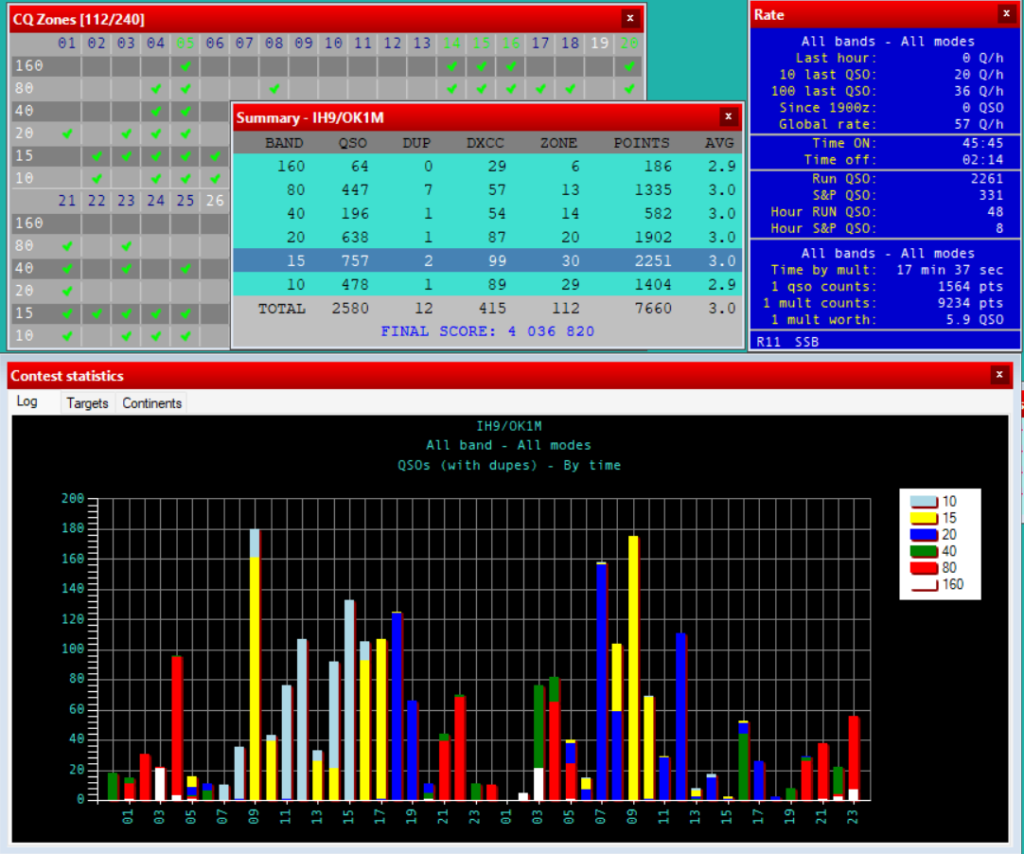Viewport: 1024px width, 854px height.
Task: Click the Time by mult line
Action: tap(887, 270)
